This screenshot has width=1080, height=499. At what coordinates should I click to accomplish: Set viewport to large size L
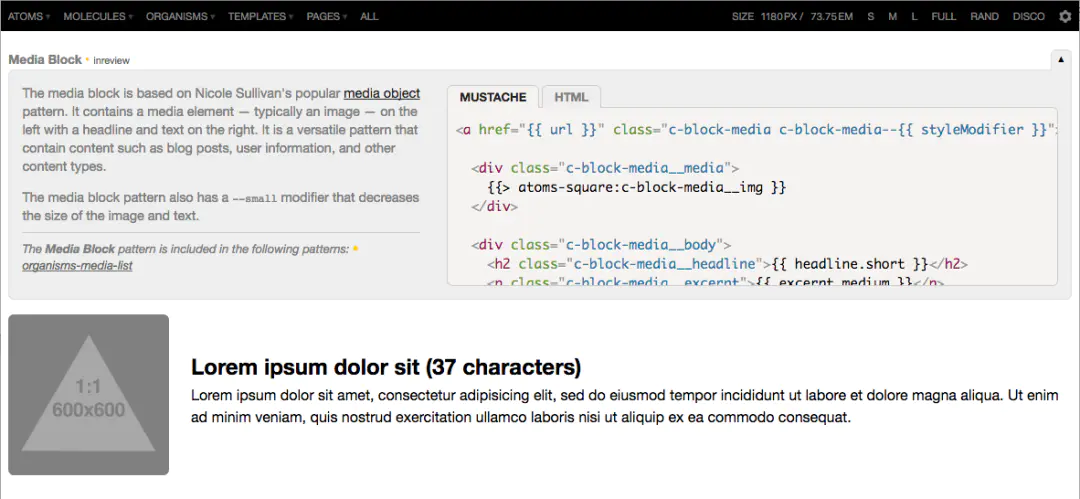coord(914,16)
